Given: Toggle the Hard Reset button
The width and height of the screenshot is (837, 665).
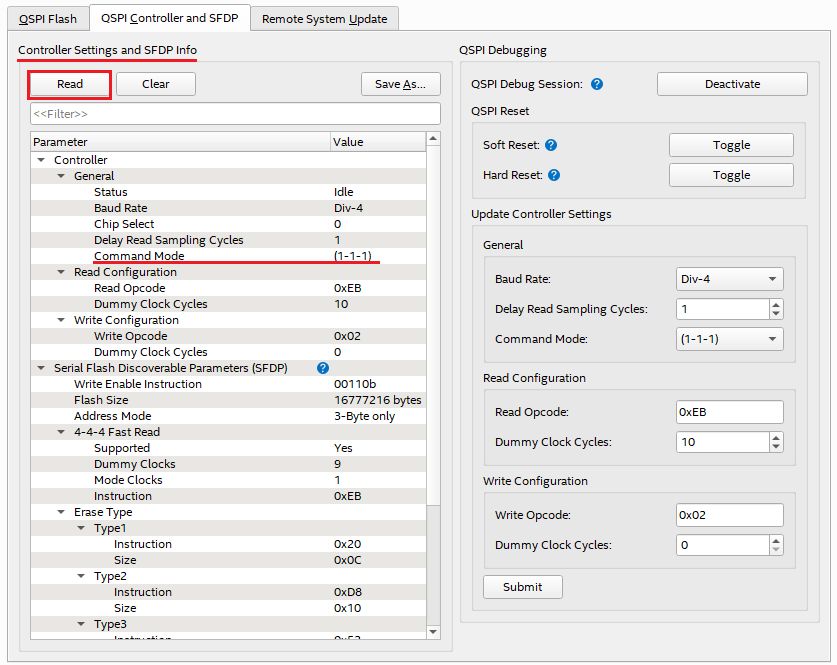Looking at the screenshot, I should [x=731, y=175].
